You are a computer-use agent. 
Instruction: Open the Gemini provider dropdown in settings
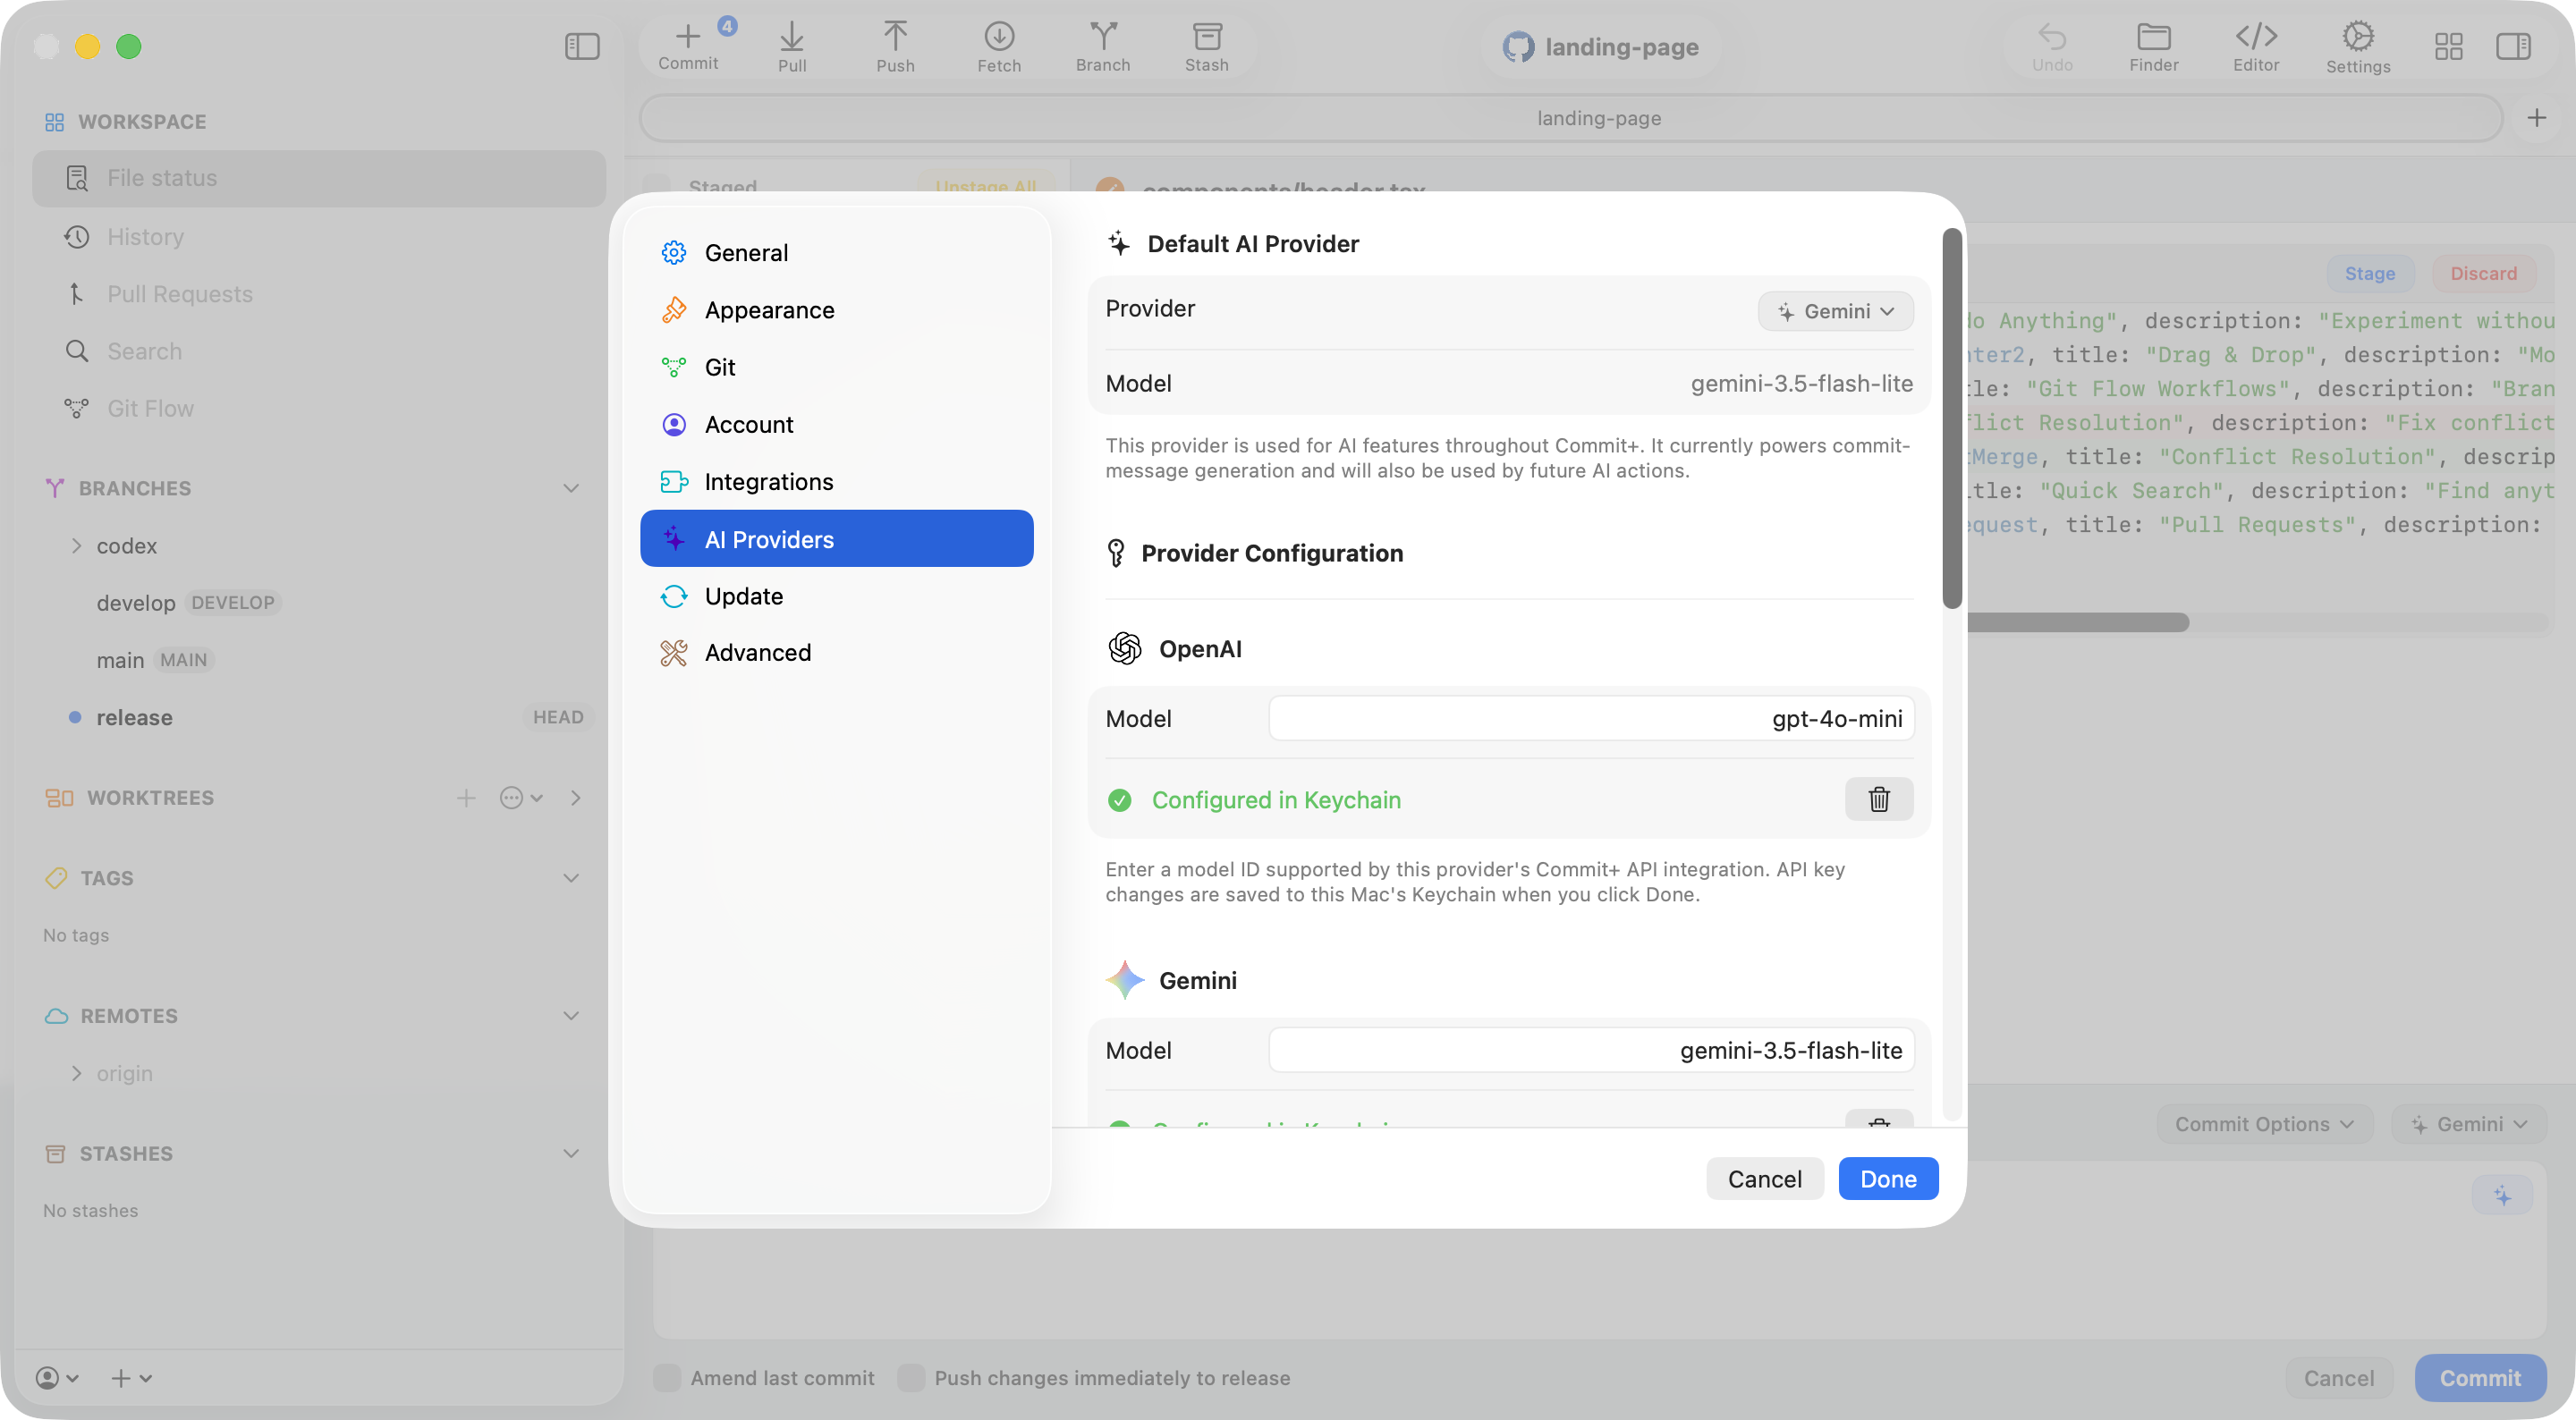[x=1836, y=311]
